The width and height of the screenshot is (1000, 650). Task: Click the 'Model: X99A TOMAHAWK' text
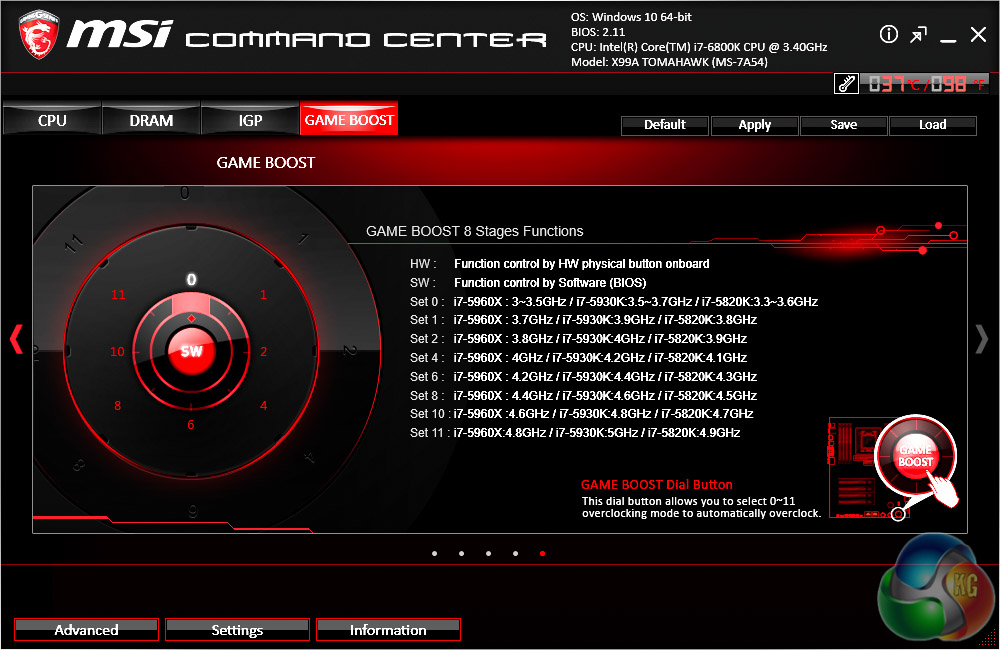coord(669,63)
